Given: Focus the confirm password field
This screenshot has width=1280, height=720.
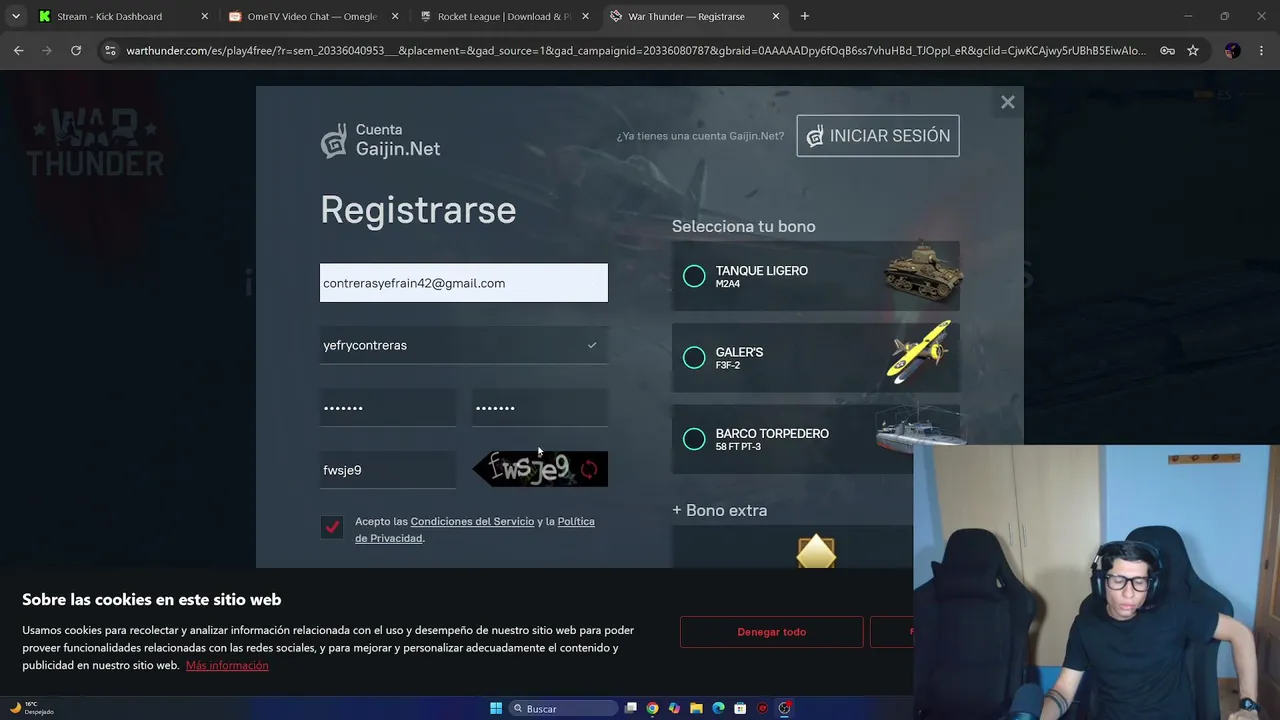Looking at the screenshot, I should pyautogui.click(x=540, y=408).
